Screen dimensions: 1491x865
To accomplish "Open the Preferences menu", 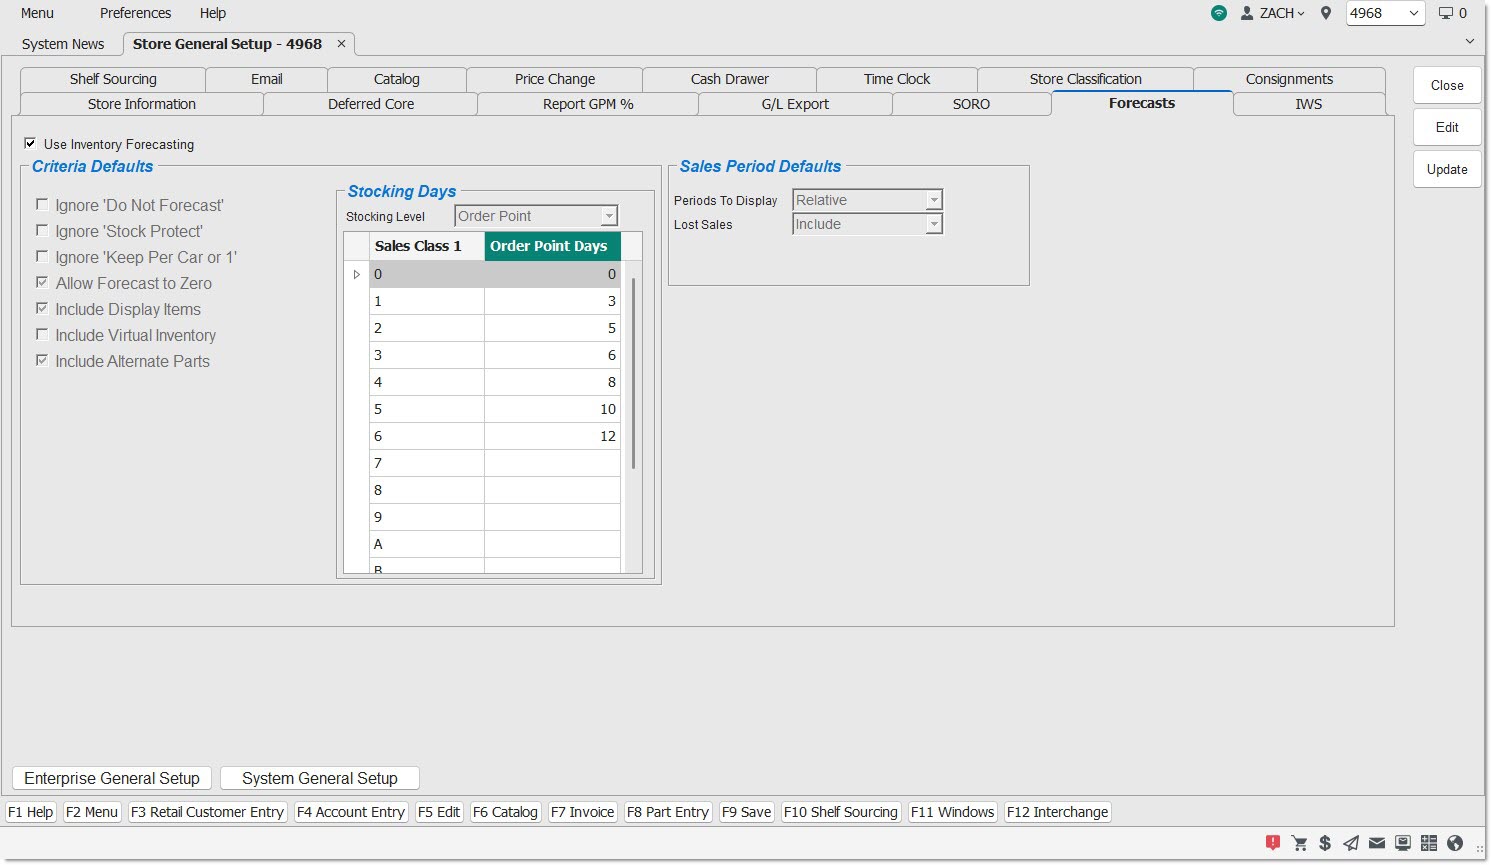I will (135, 13).
